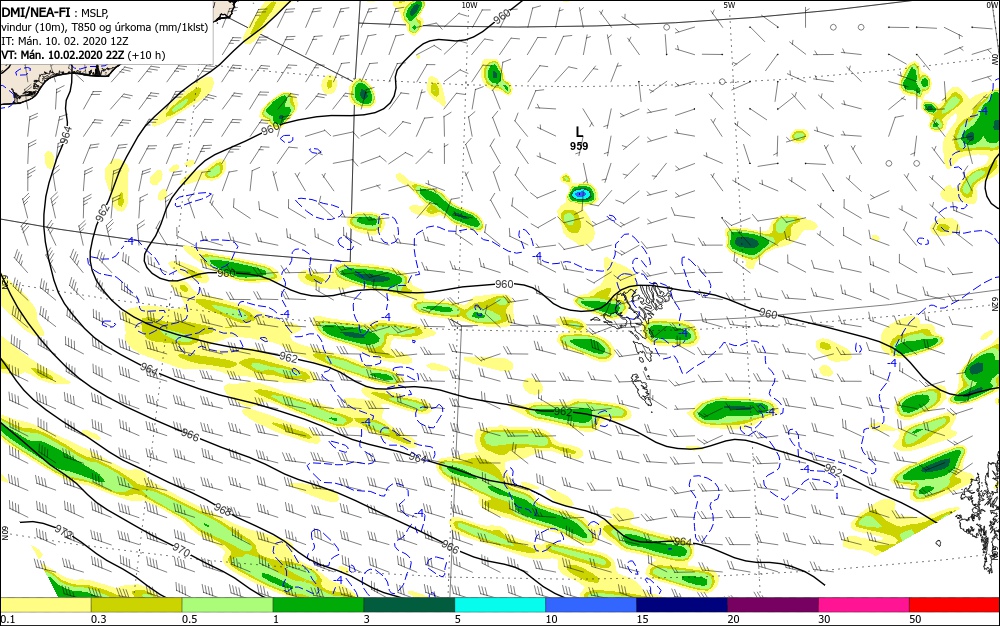Viewport: 1000px width, 626px height.
Task: Click the purple 20–30 legend swatch
Action: coord(772,605)
